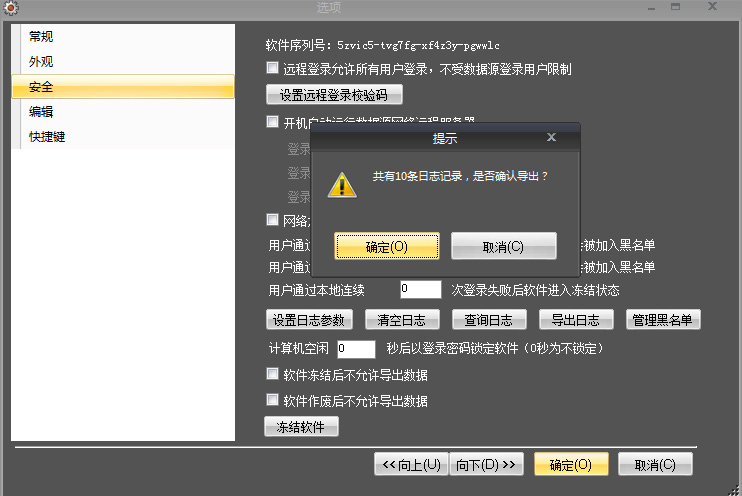Click the gear icon in title bar
The width and height of the screenshot is (742, 496).
(x=11, y=8)
